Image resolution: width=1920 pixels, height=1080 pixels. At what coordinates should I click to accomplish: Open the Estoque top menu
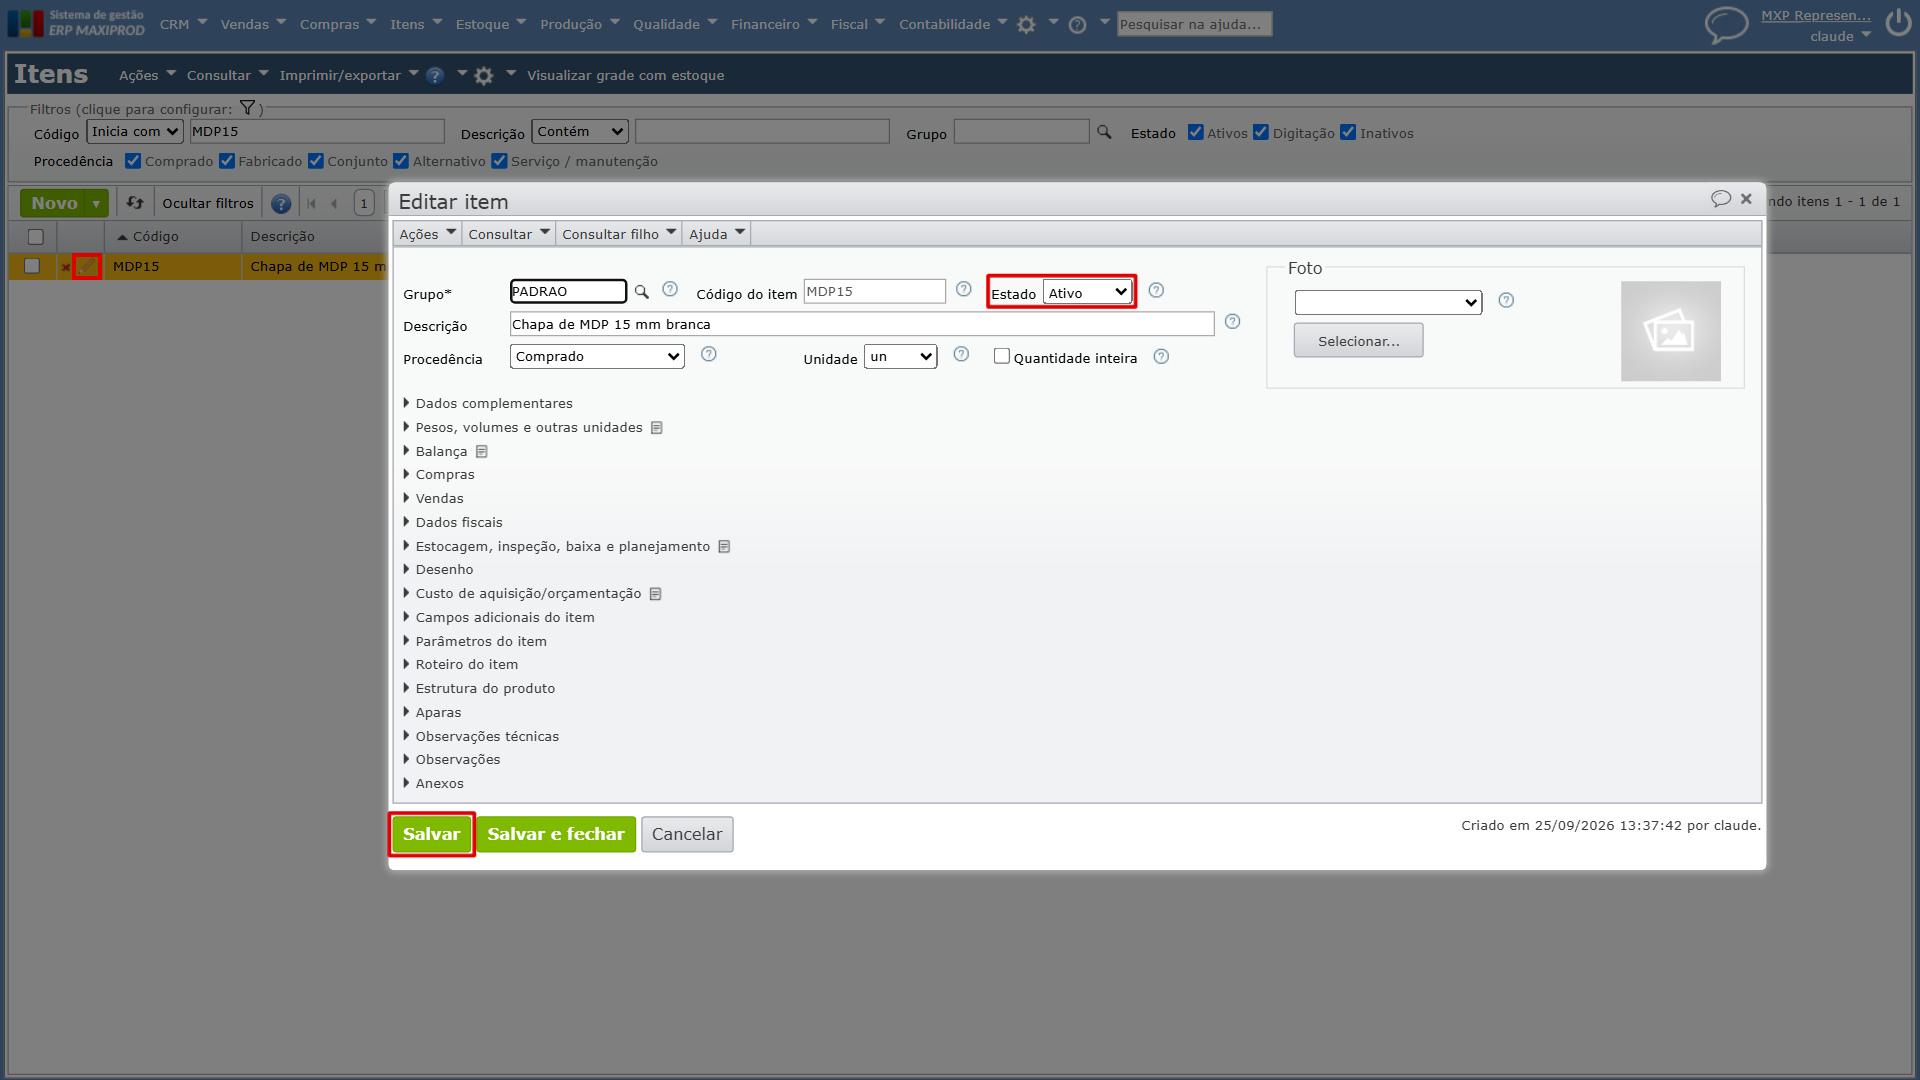click(490, 24)
